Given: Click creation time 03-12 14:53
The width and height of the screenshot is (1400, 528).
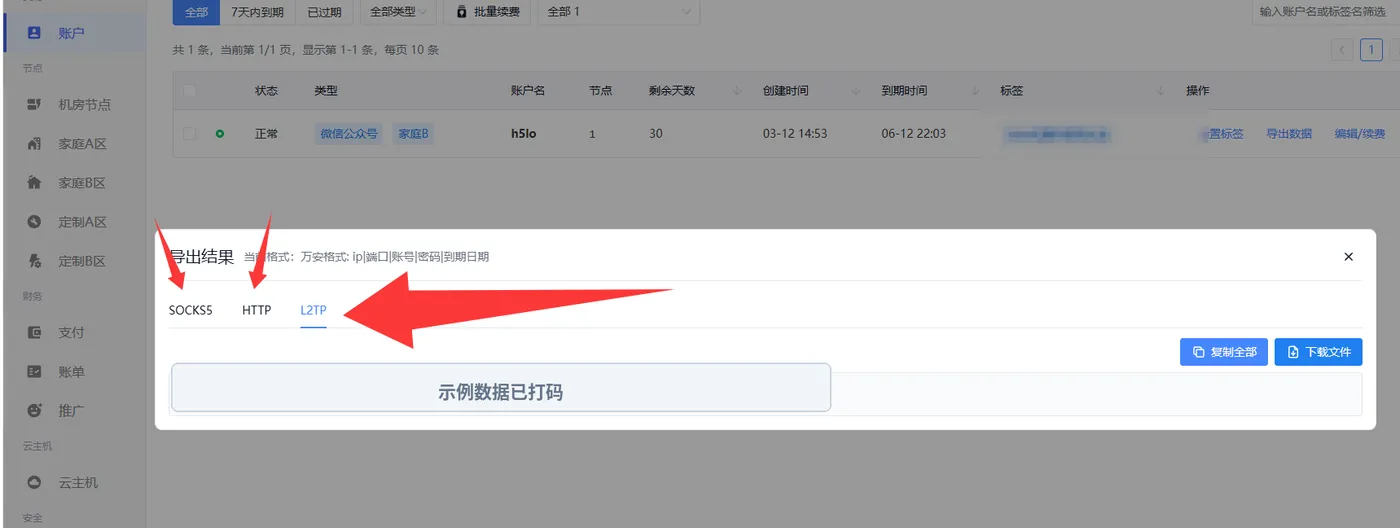Looking at the screenshot, I should [795, 133].
